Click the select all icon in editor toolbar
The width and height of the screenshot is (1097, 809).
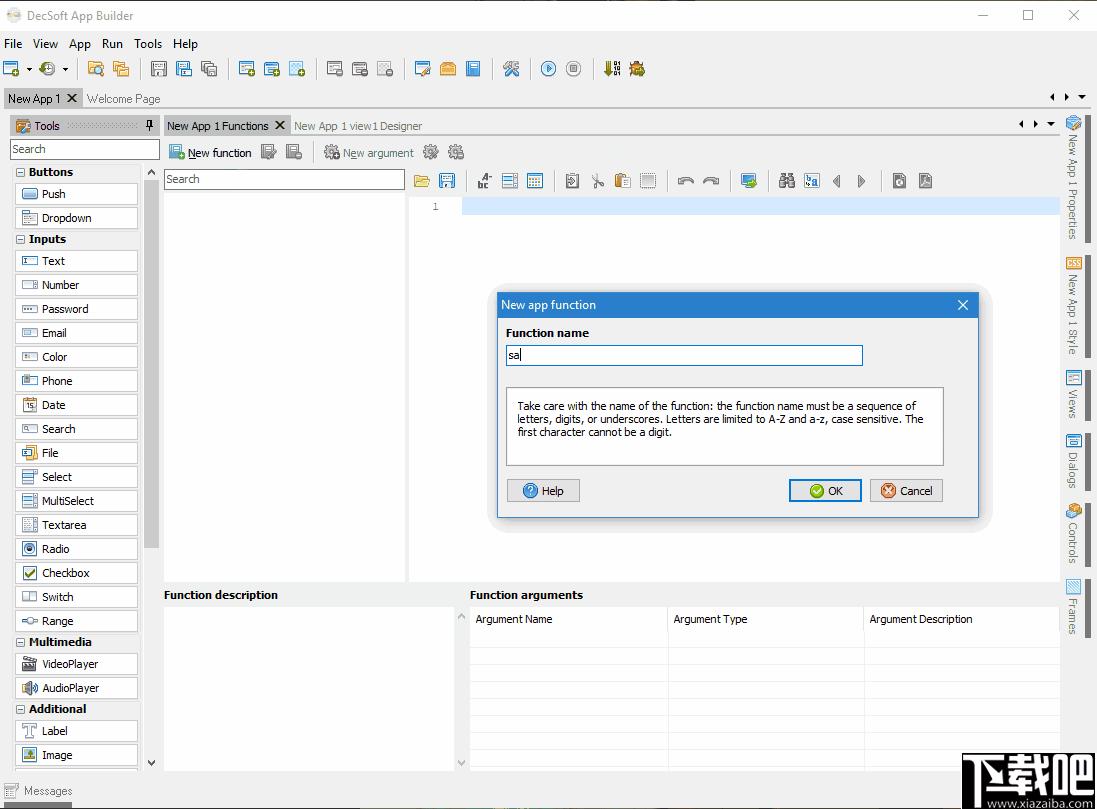[x=648, y=181]
